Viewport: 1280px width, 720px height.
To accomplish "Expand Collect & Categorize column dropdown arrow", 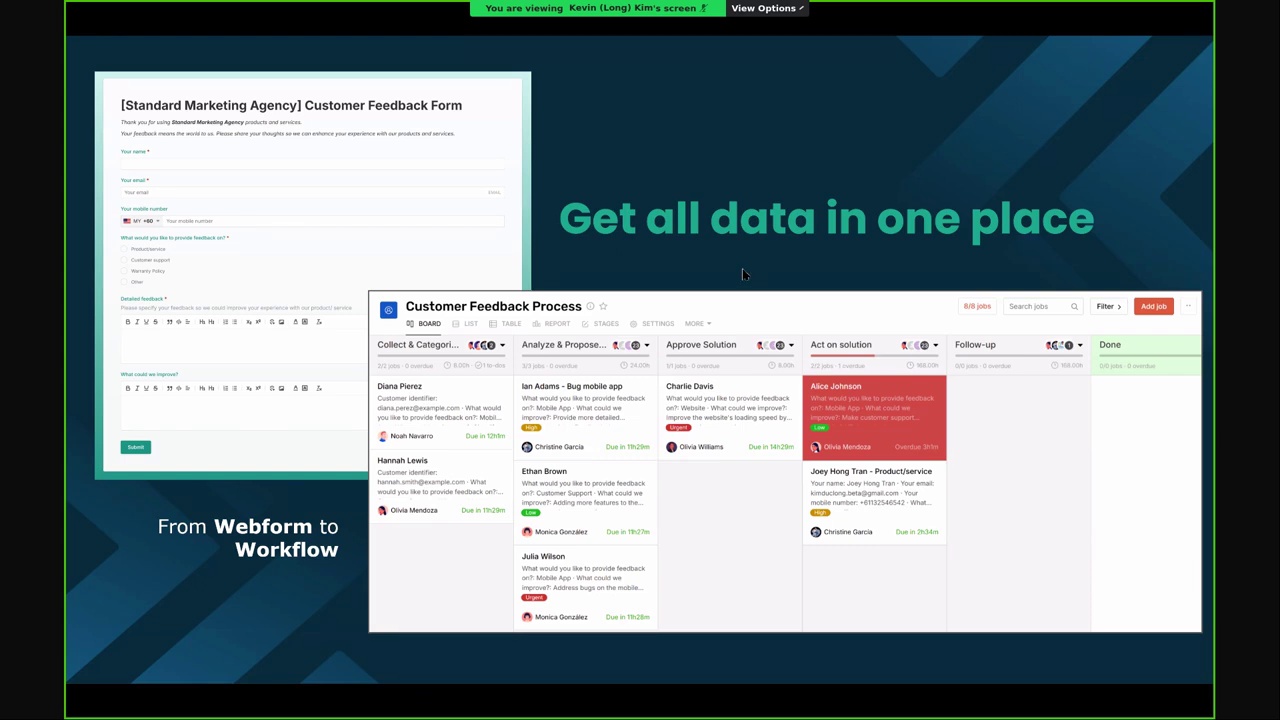I will click(x=502, y=346).
